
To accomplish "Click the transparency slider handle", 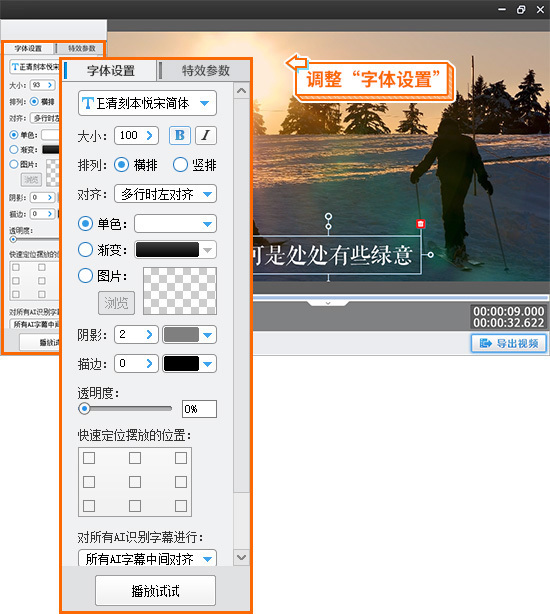I will (x=84, y=408).
